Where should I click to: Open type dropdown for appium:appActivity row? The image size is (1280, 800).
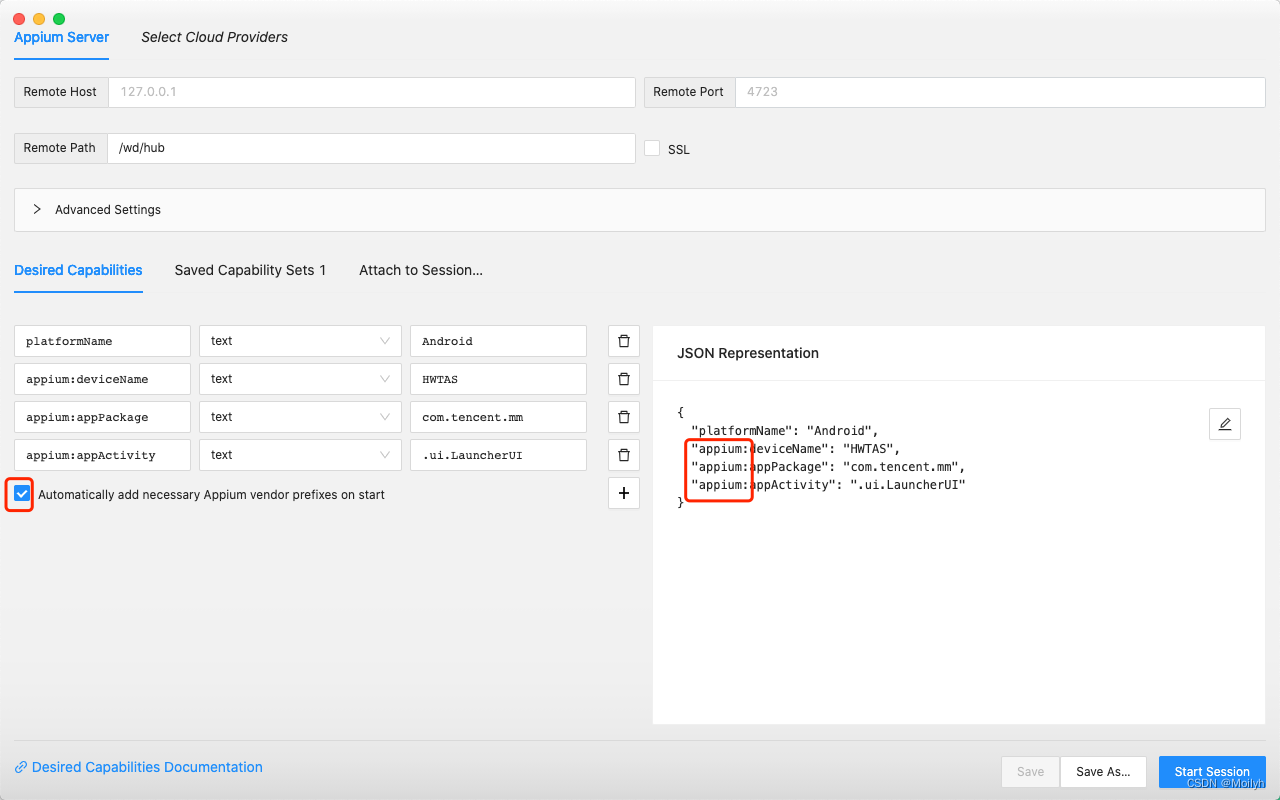click(x=300, y=455)
